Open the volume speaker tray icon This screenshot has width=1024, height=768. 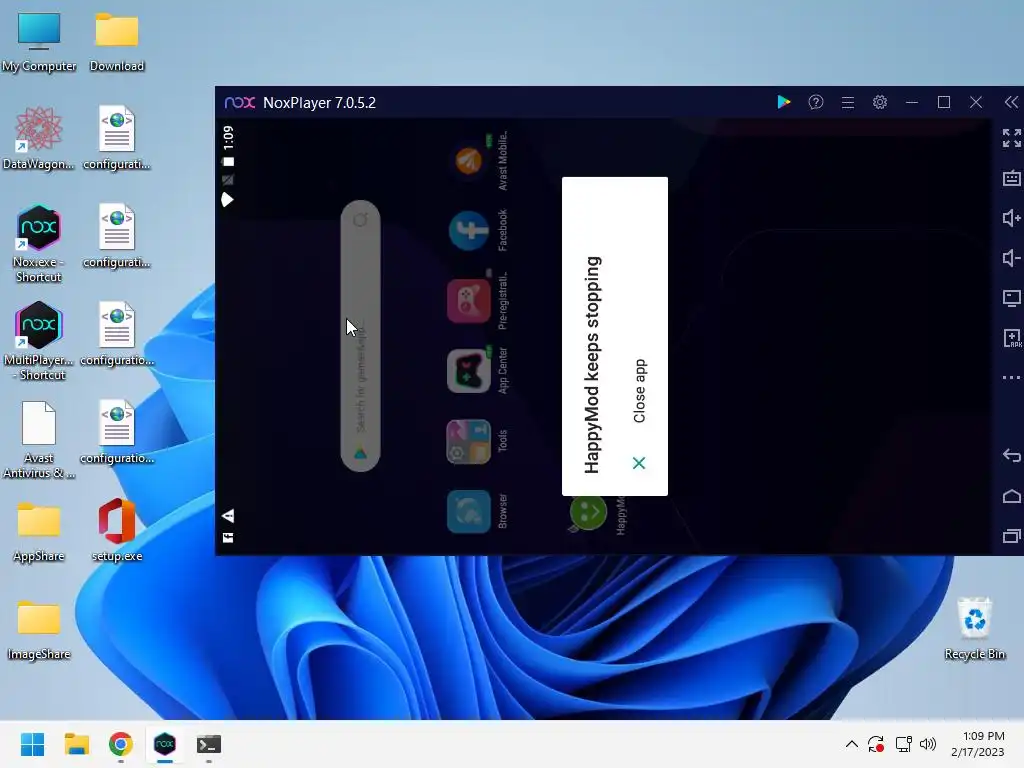point(927,744)
